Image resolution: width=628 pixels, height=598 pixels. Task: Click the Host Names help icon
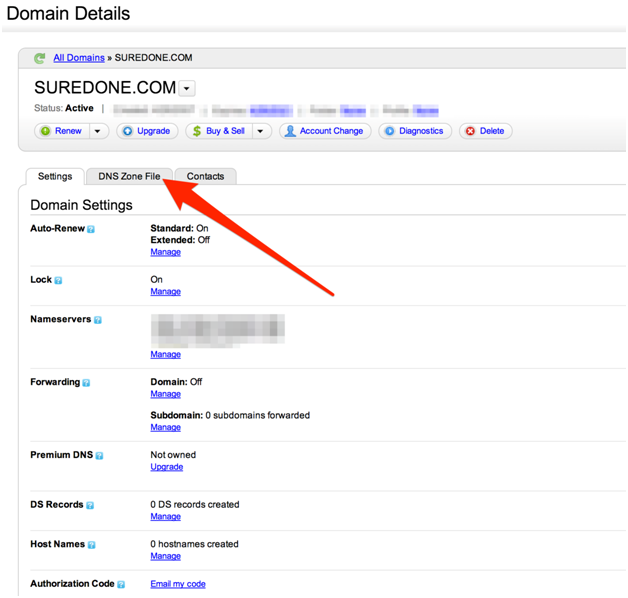pos(91,545)
